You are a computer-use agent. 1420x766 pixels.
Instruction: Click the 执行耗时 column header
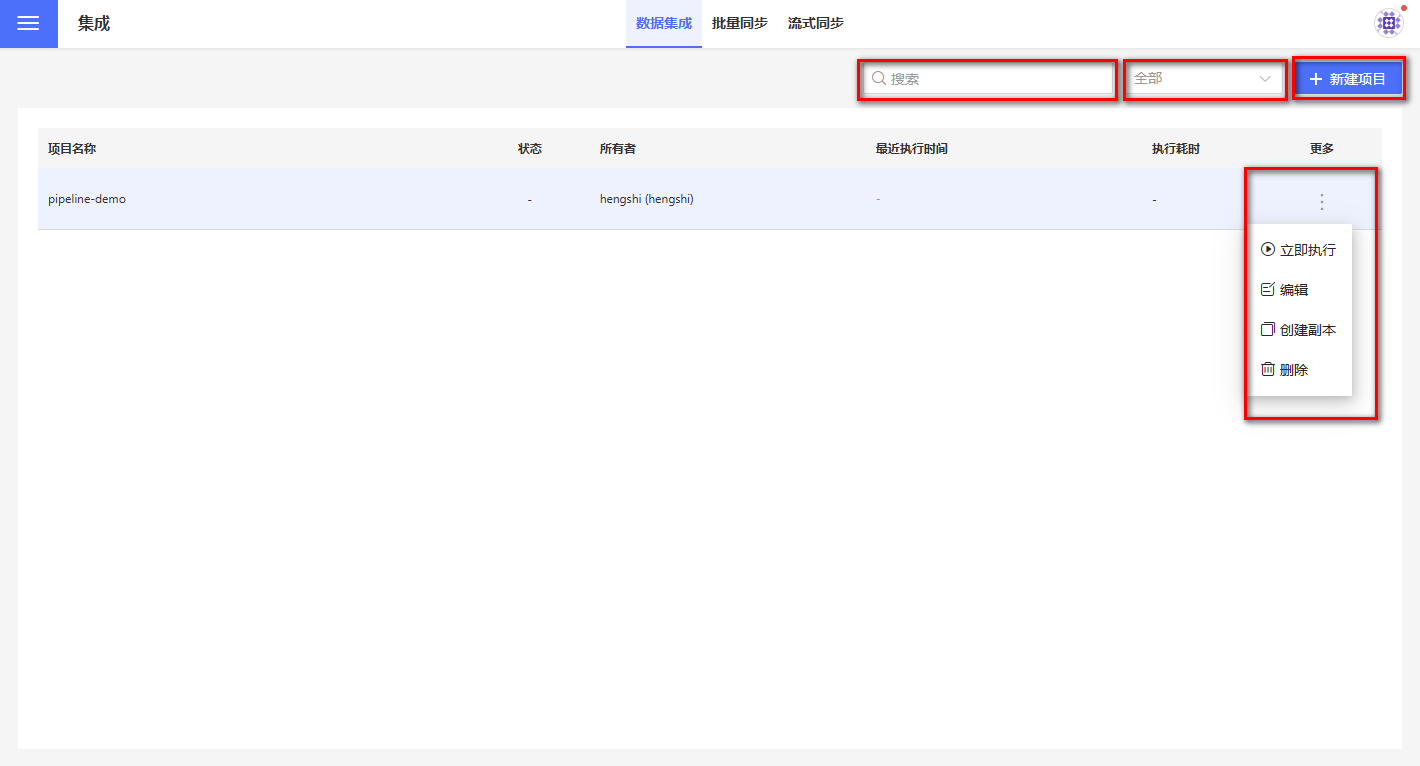(1175, 149)
